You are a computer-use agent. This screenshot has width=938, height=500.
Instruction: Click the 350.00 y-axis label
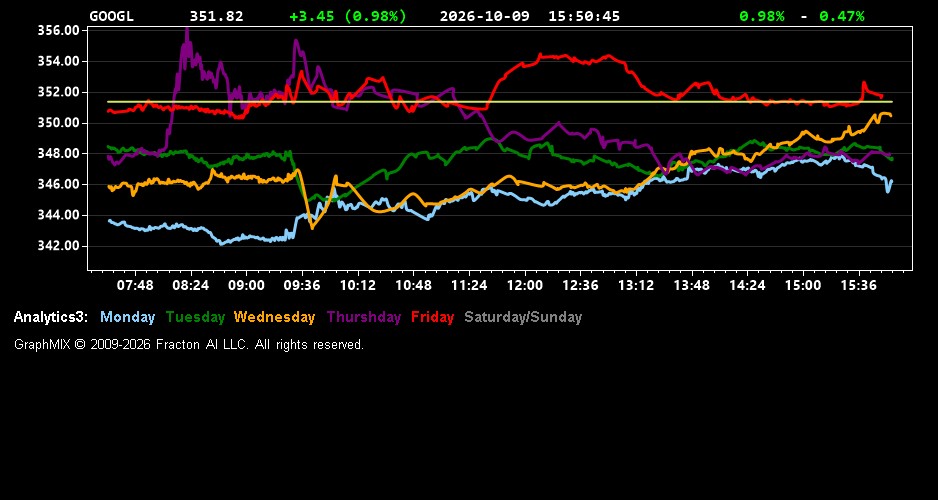(x=58, y=123)
